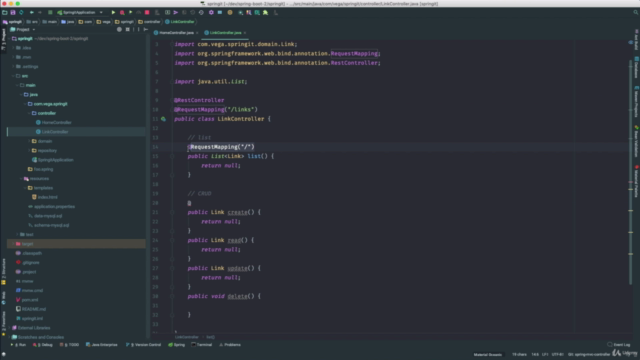Open the Project view selector dropdown
The image size is (640, 360).
click(23, 29)
